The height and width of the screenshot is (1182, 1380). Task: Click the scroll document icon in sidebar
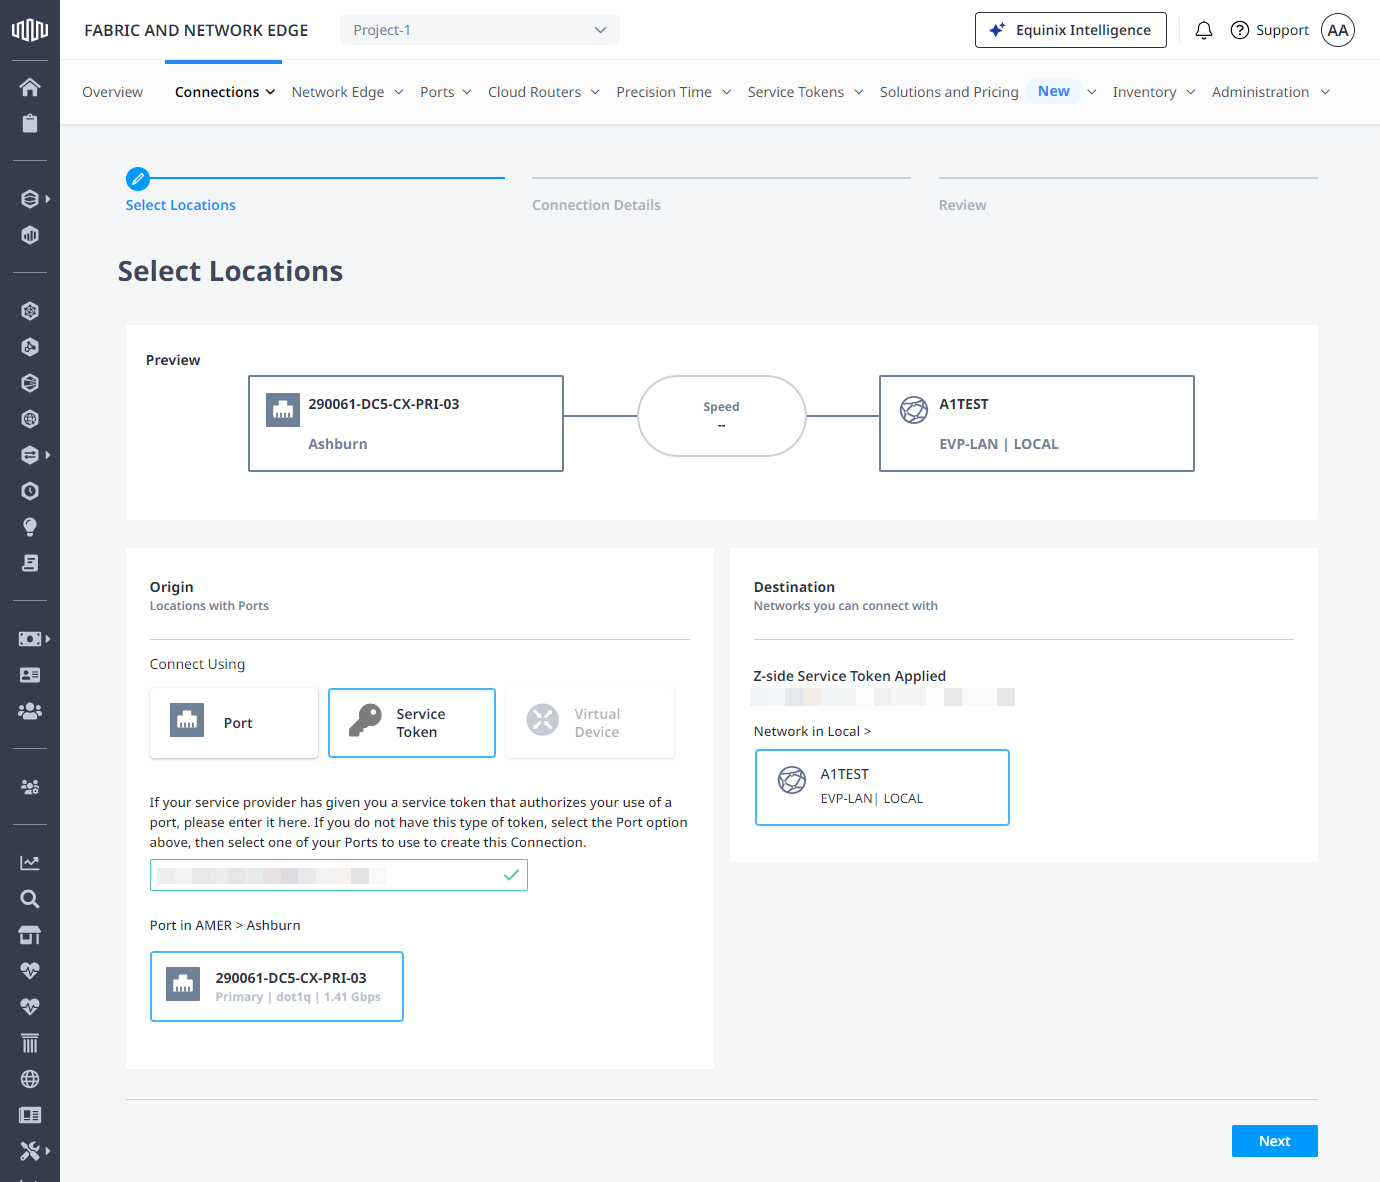(30, 563)
